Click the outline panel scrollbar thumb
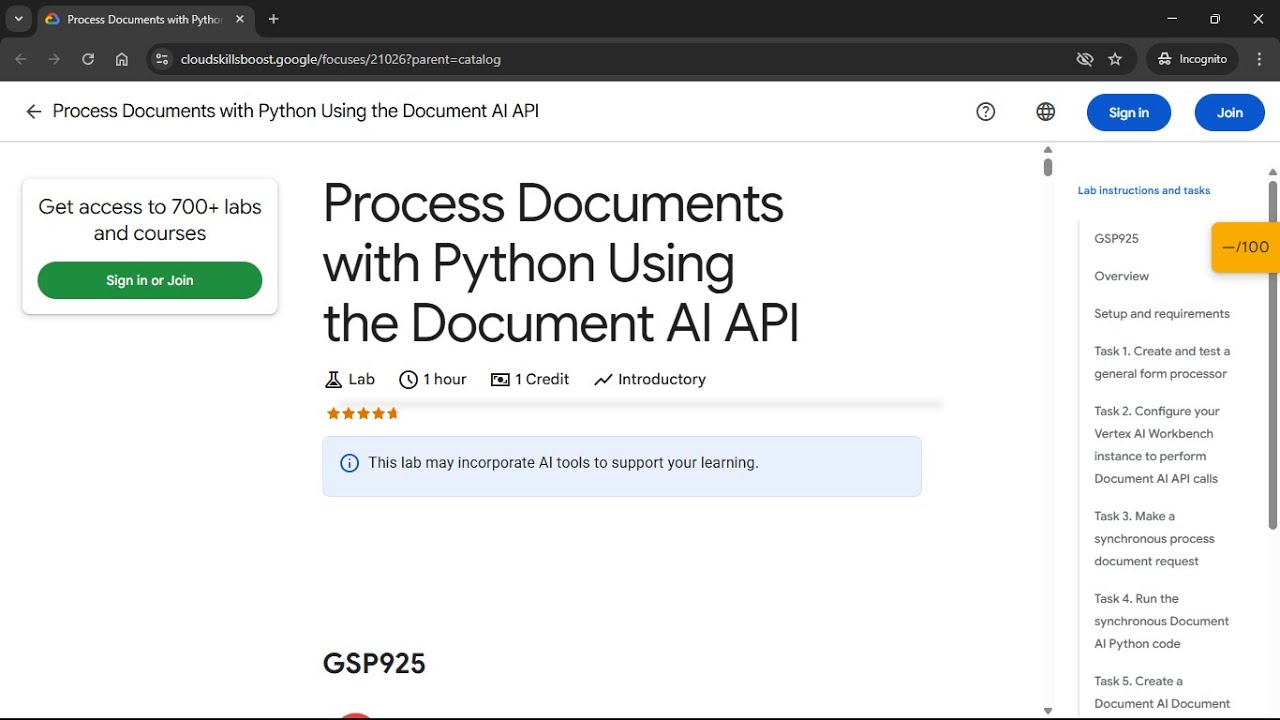Screen dimensions: 1280x720 click(x=1273, y=355)
